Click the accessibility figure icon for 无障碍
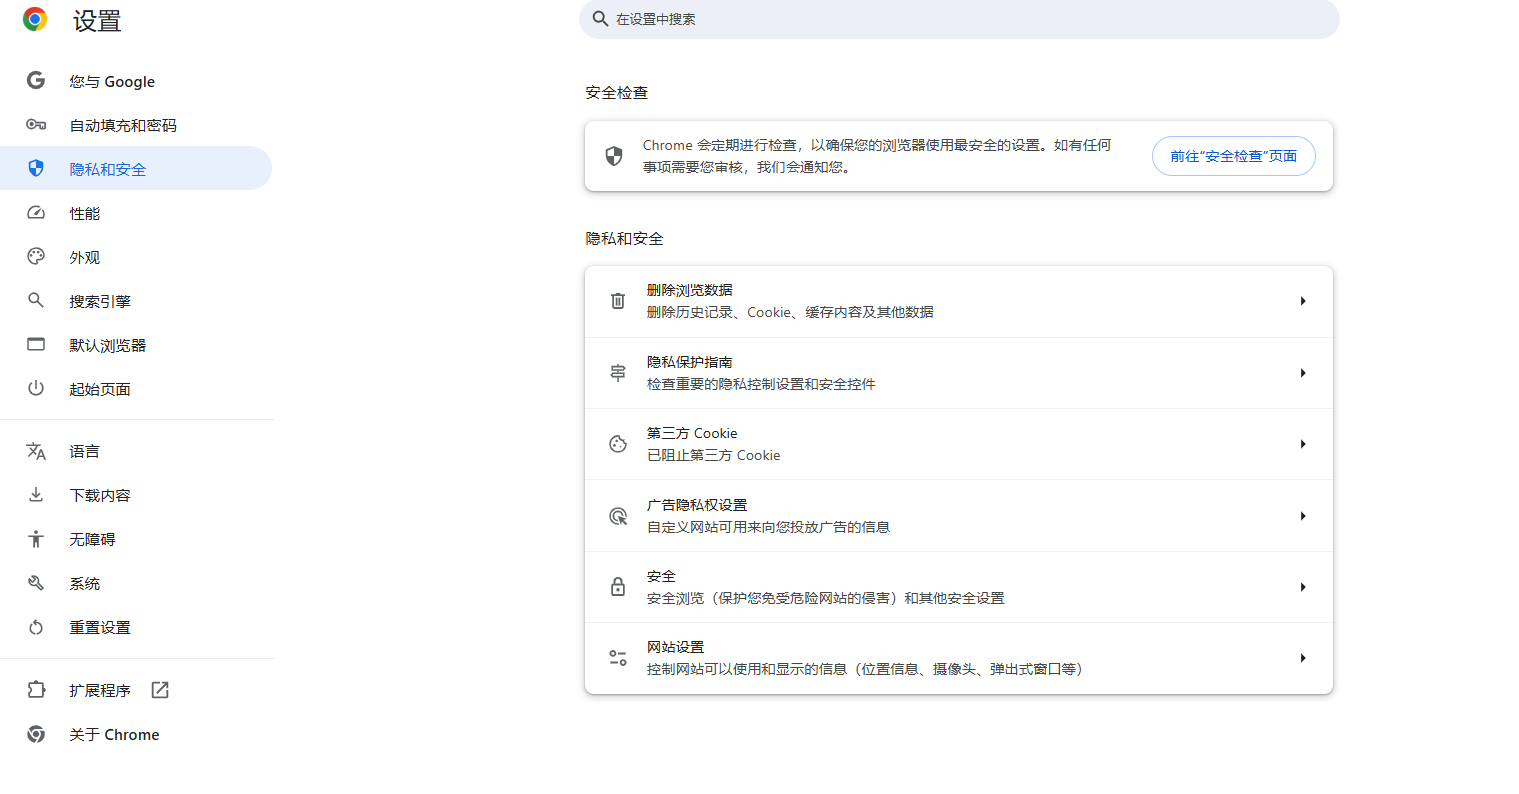The image size is (1519, 794). (36, 539)
